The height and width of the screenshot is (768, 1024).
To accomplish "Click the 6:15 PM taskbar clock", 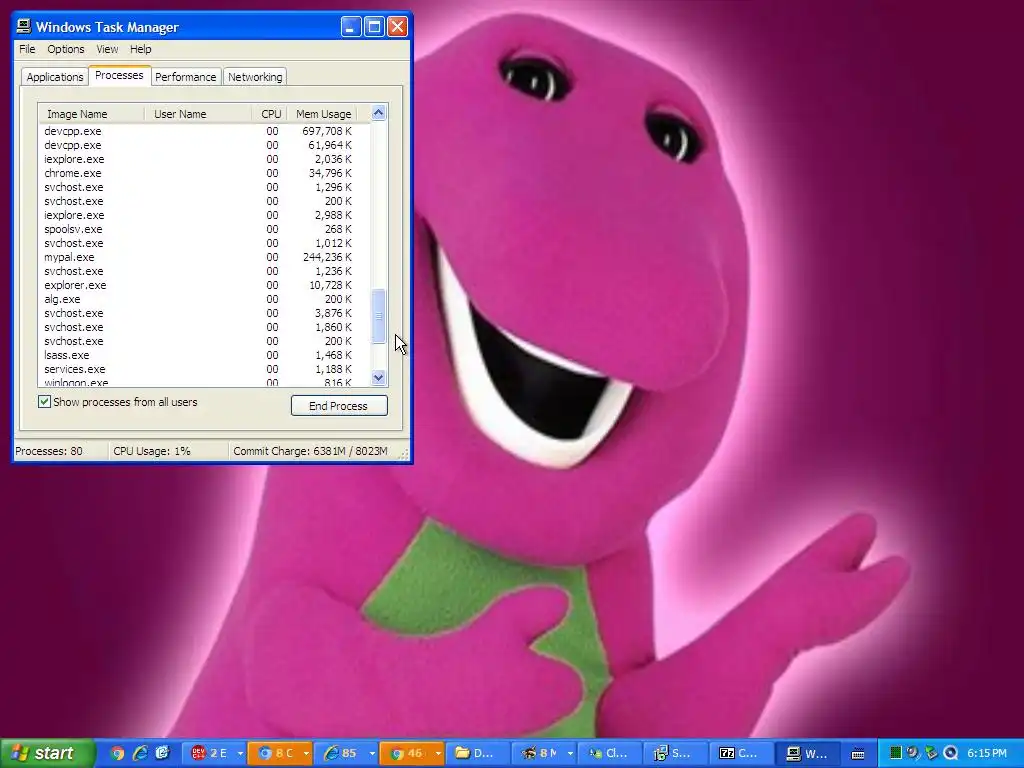I will click(987, 754).
